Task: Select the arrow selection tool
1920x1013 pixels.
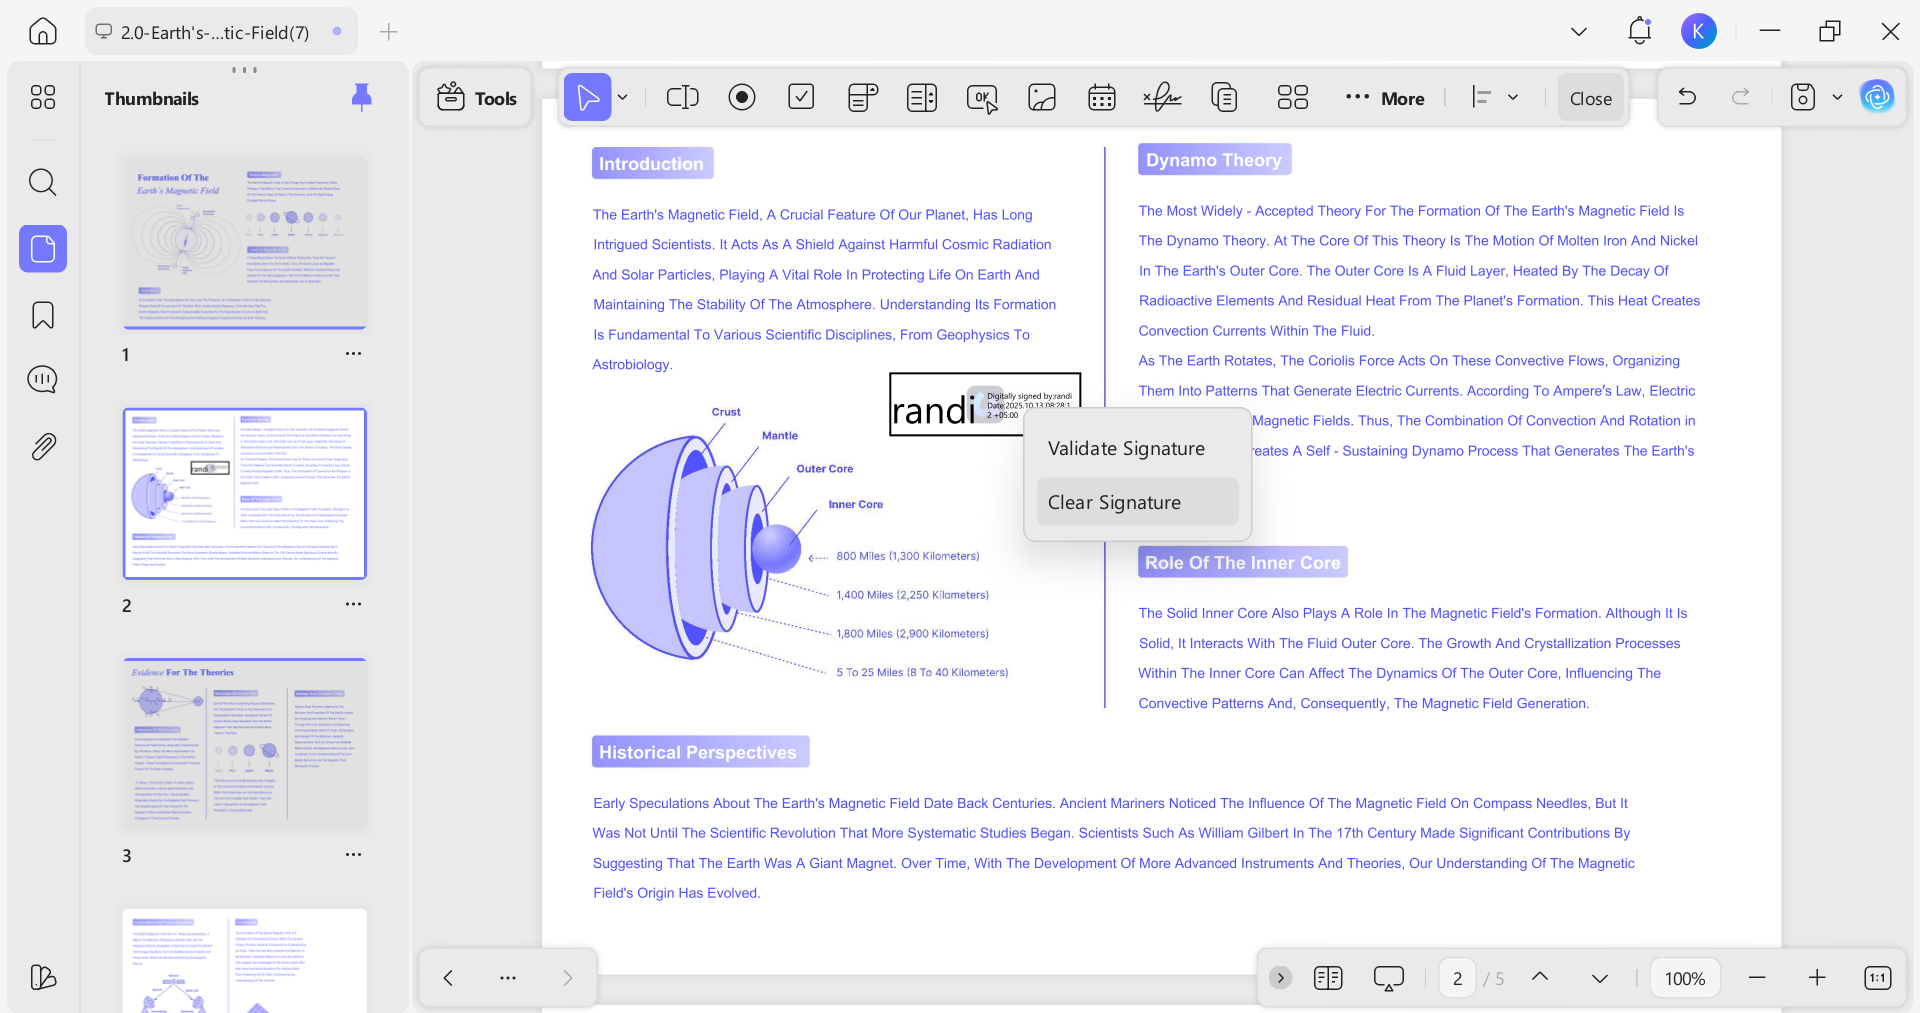Action: 588,97
